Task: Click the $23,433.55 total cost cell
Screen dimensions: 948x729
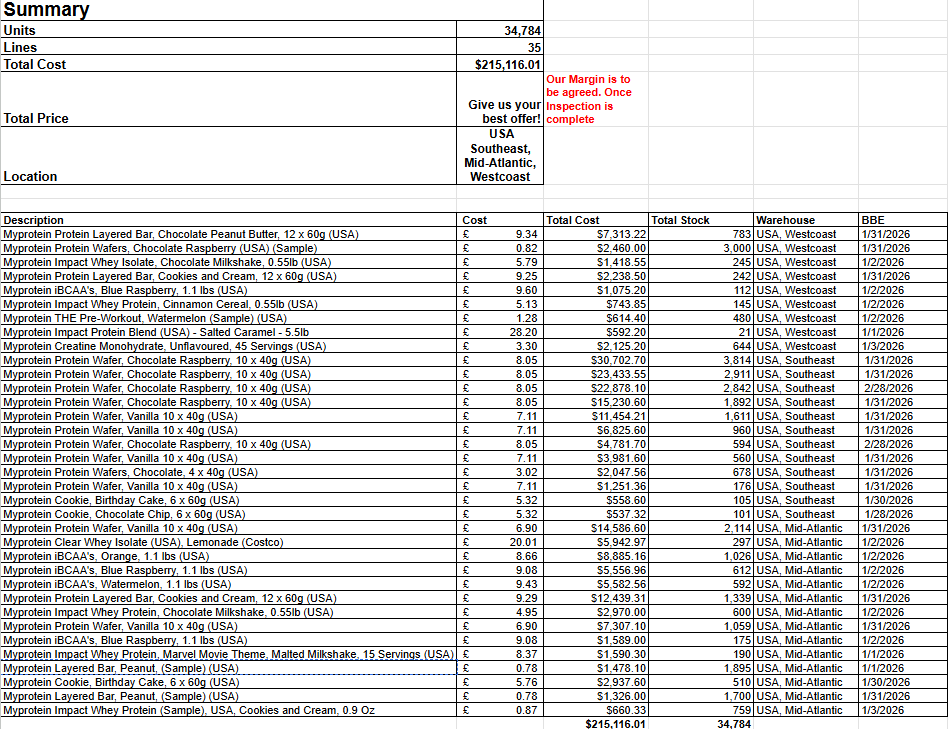Action: (x=596, y=374)
